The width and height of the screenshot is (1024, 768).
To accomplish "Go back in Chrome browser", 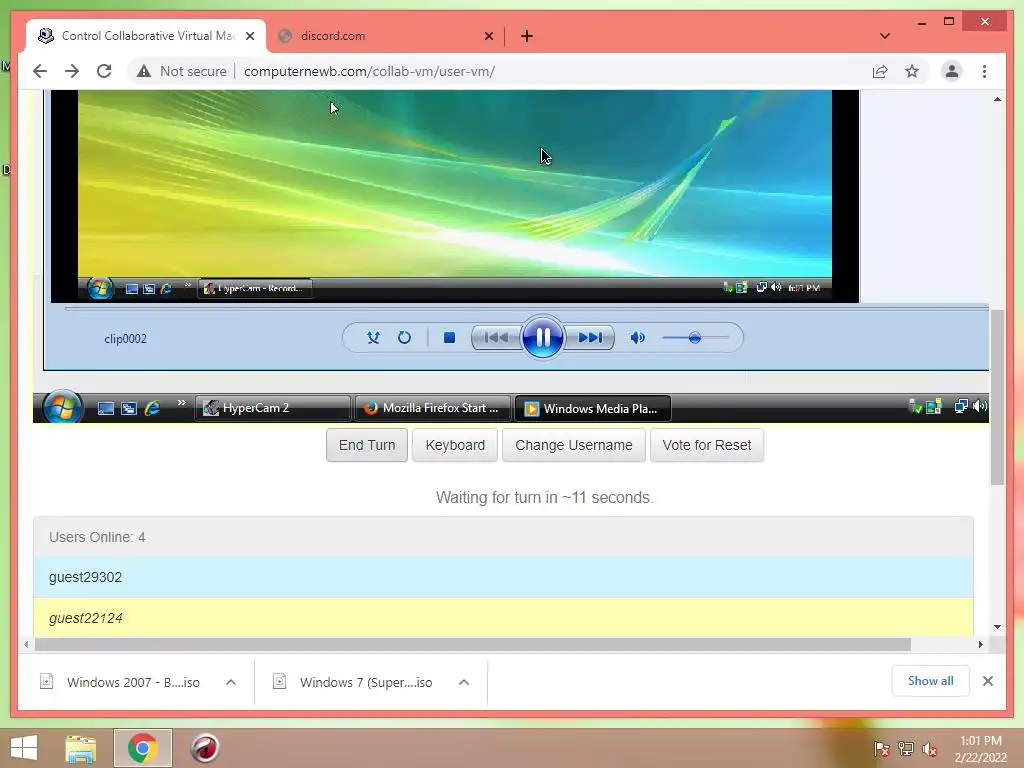I will (40, 71).
